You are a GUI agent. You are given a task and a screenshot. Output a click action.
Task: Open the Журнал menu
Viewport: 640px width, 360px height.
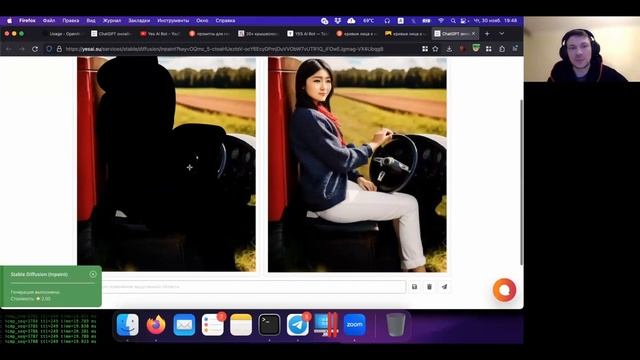(x=112, y=20)
